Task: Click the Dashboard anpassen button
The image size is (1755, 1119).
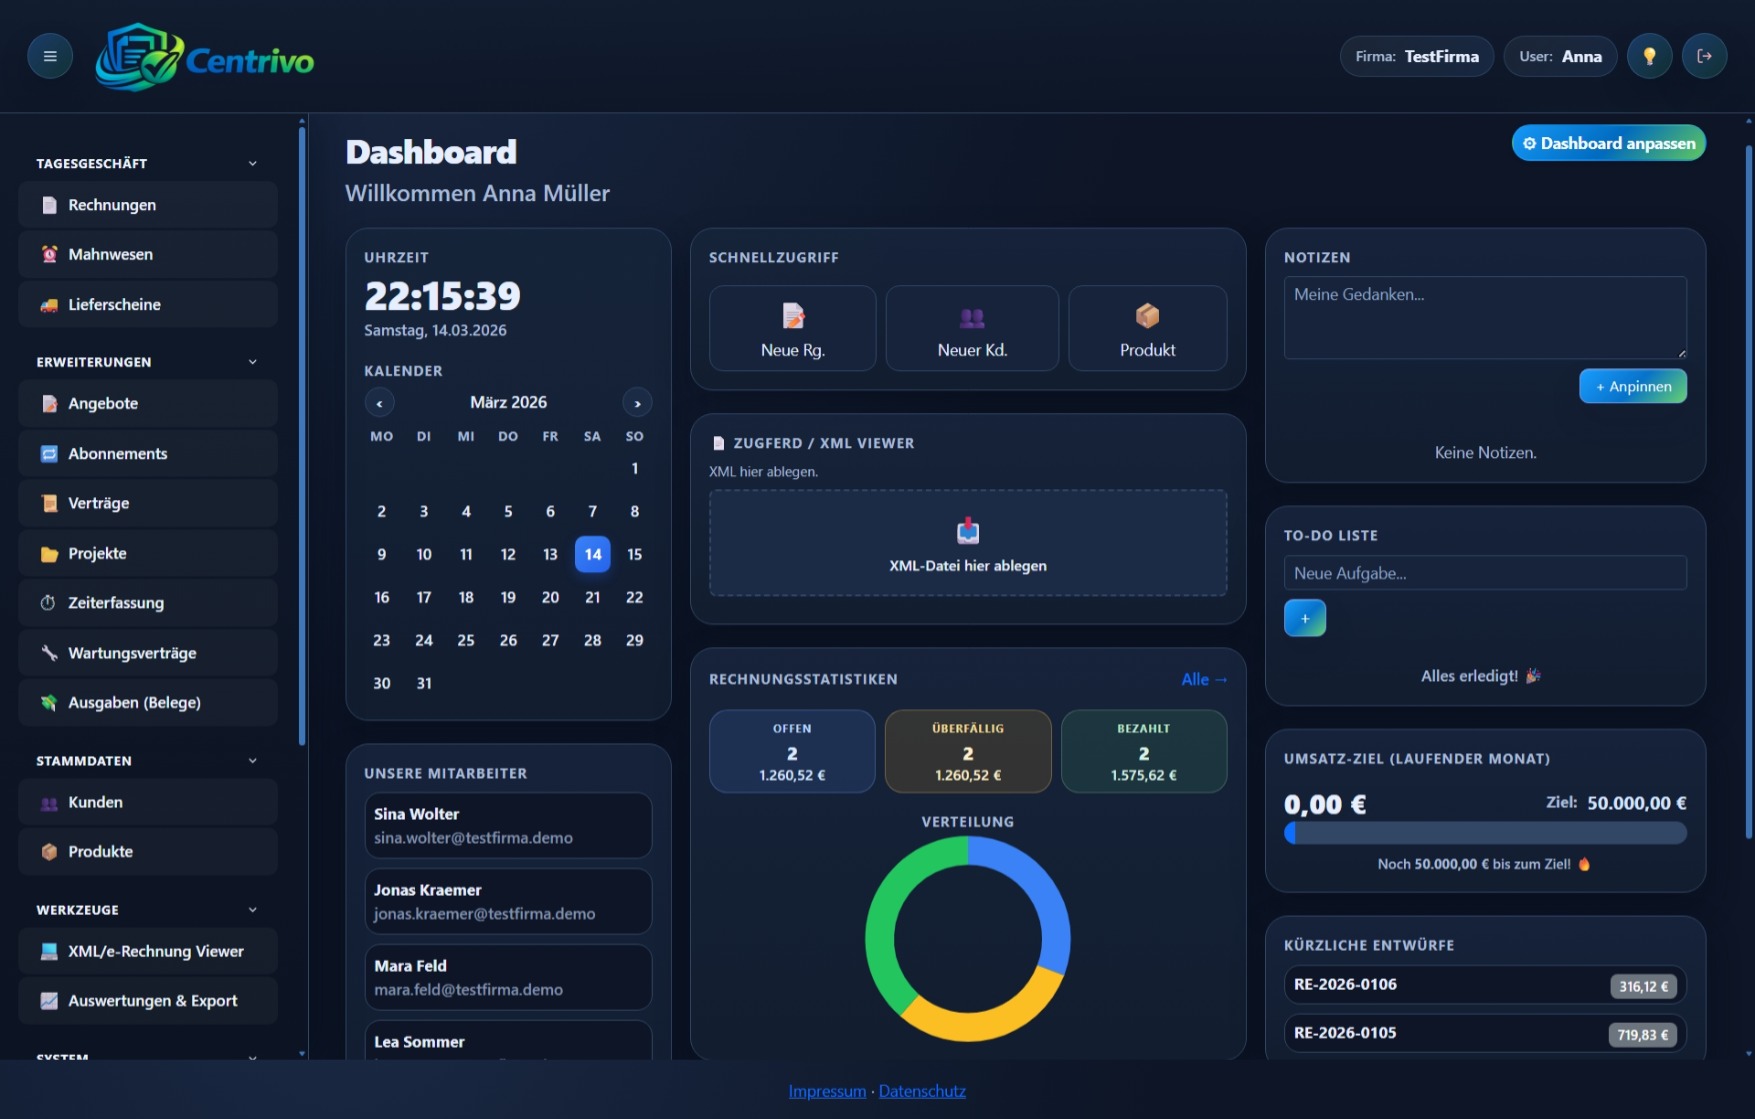Action: point(1608,142)
